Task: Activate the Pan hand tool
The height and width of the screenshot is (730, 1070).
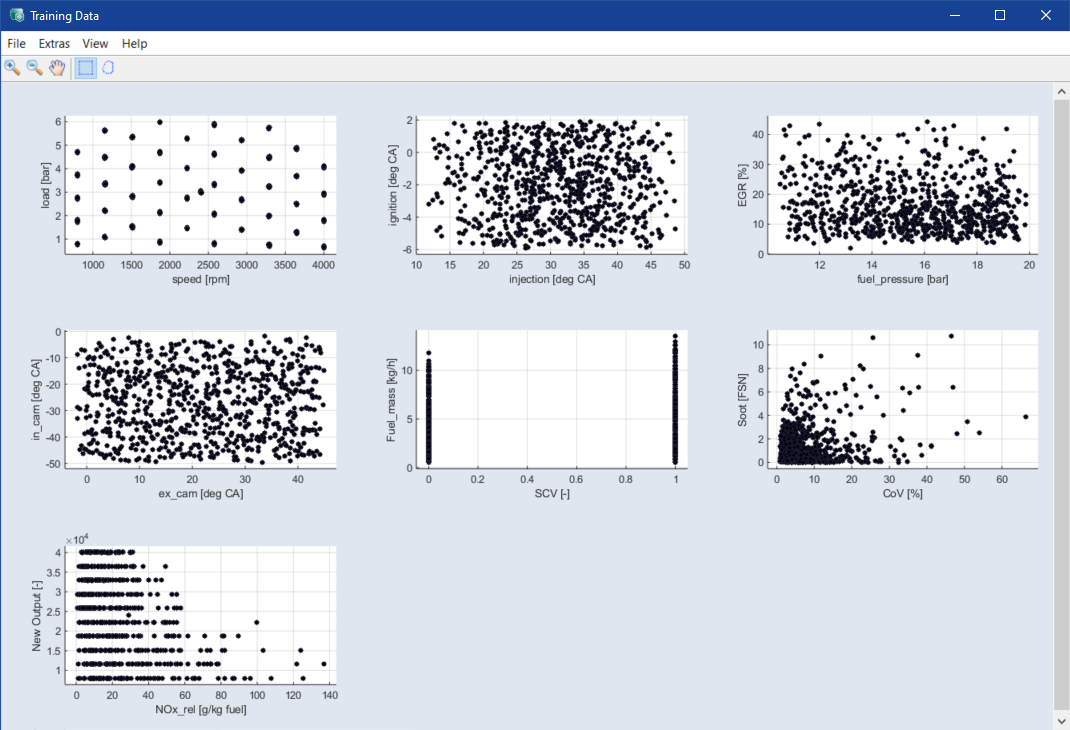Action: 57,68
